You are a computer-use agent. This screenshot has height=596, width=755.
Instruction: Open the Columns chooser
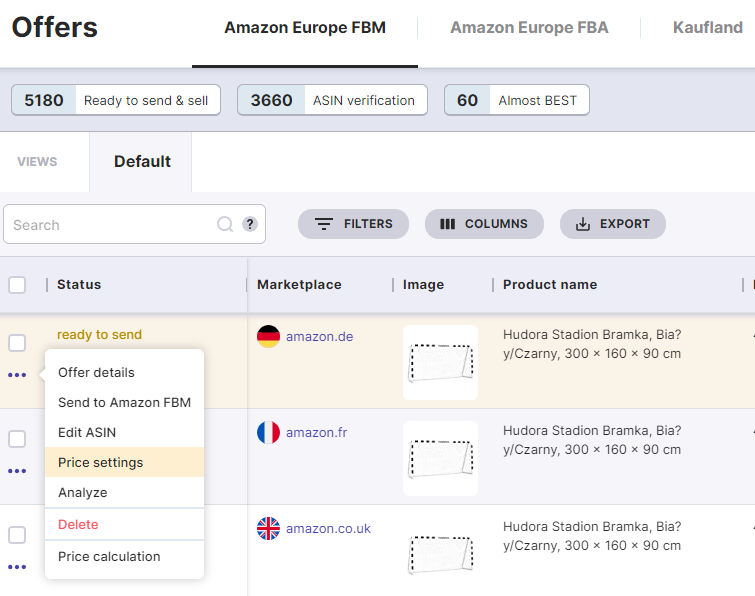click(x=484, y=224)
